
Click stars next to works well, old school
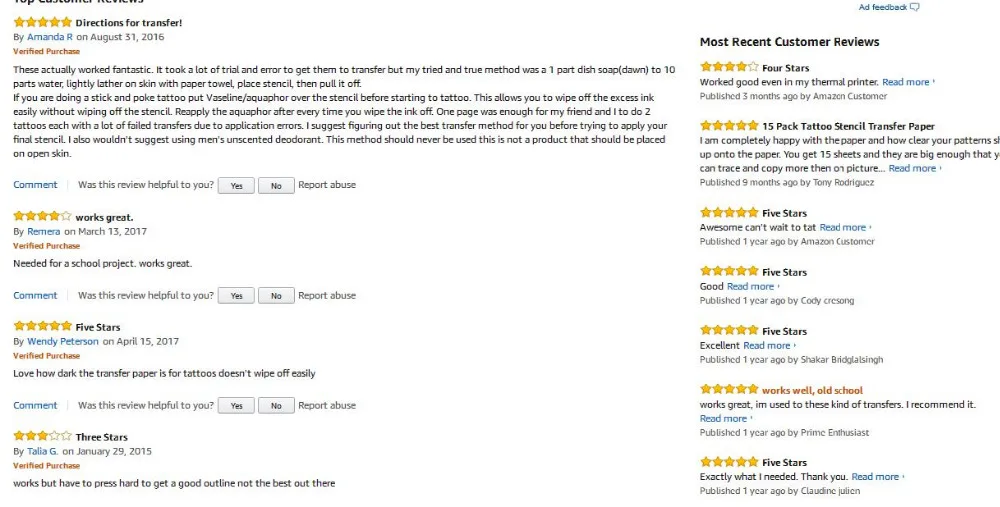point(729,389)
